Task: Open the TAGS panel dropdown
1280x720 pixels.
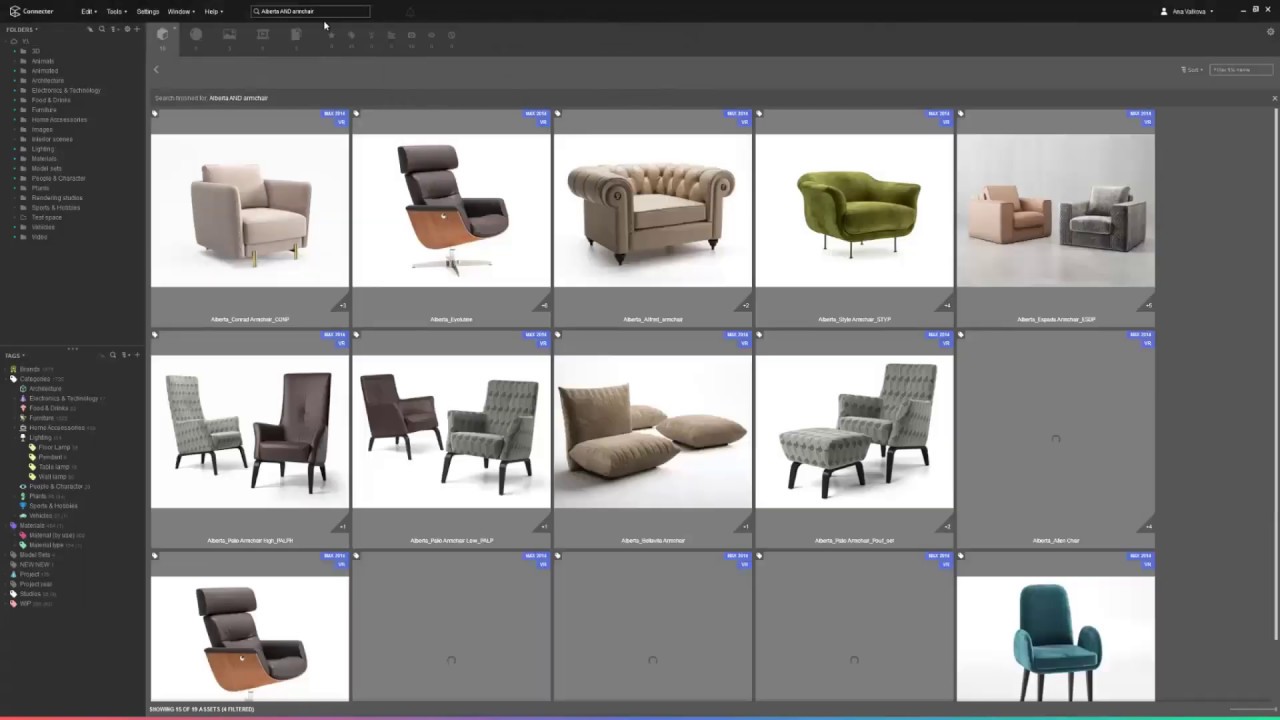Action: 15,355
